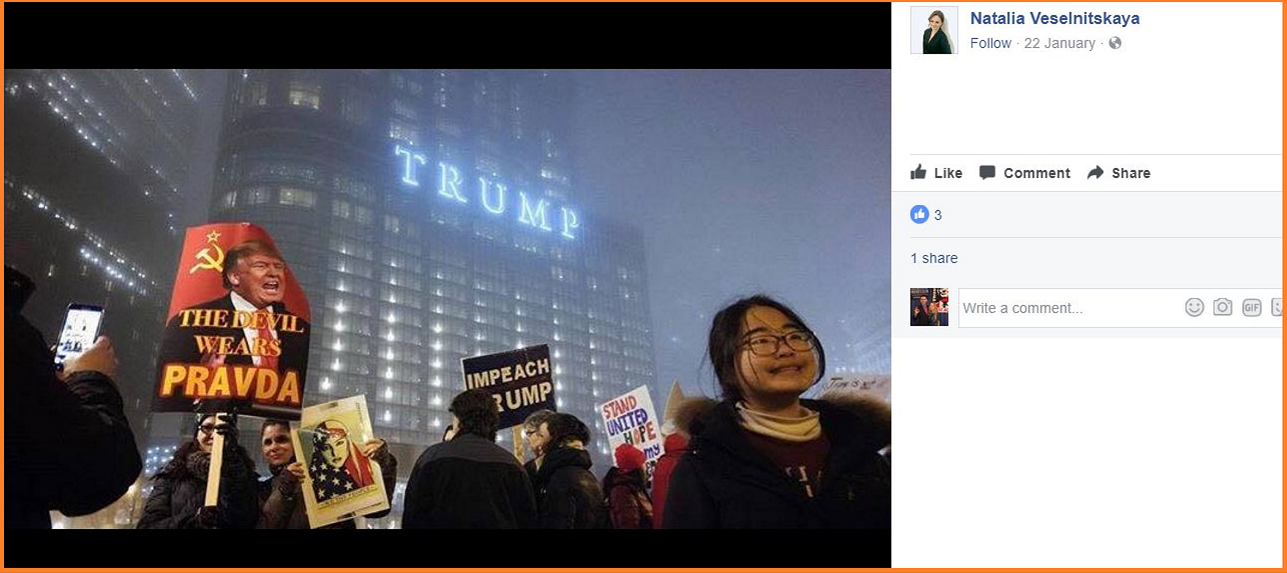Click the Trump tower protest photo
The width and height of the screenshot is (1287, 573).
[447, 298]
